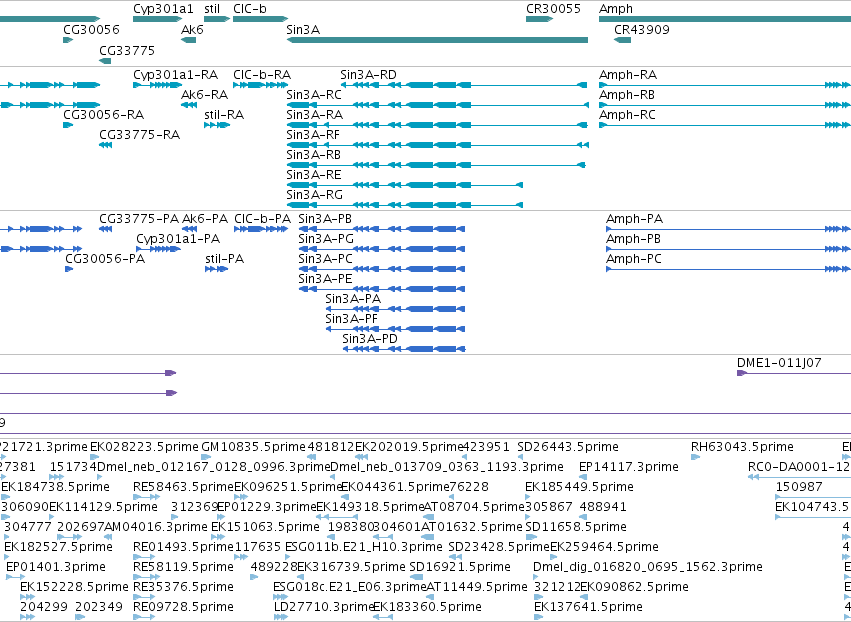Select the RE09728.5prime EST label

click(x=183, y=607)
